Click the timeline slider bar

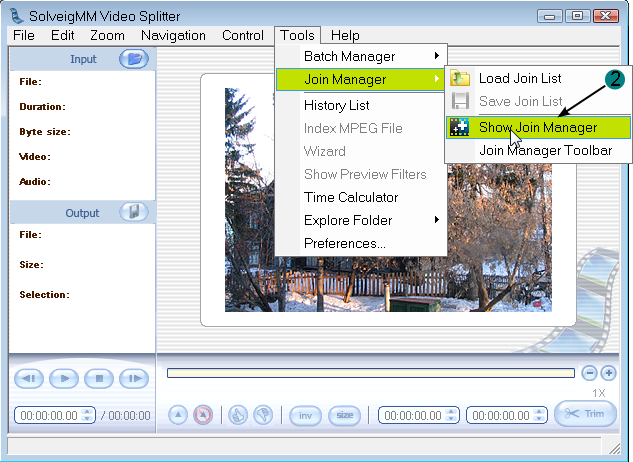371,373
